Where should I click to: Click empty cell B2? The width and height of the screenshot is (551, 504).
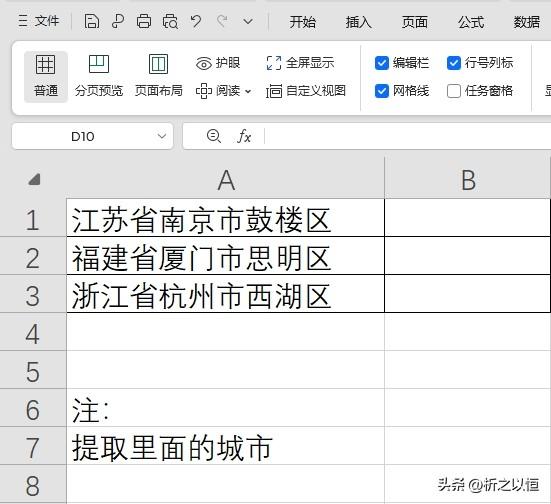(x=468, y=256)
